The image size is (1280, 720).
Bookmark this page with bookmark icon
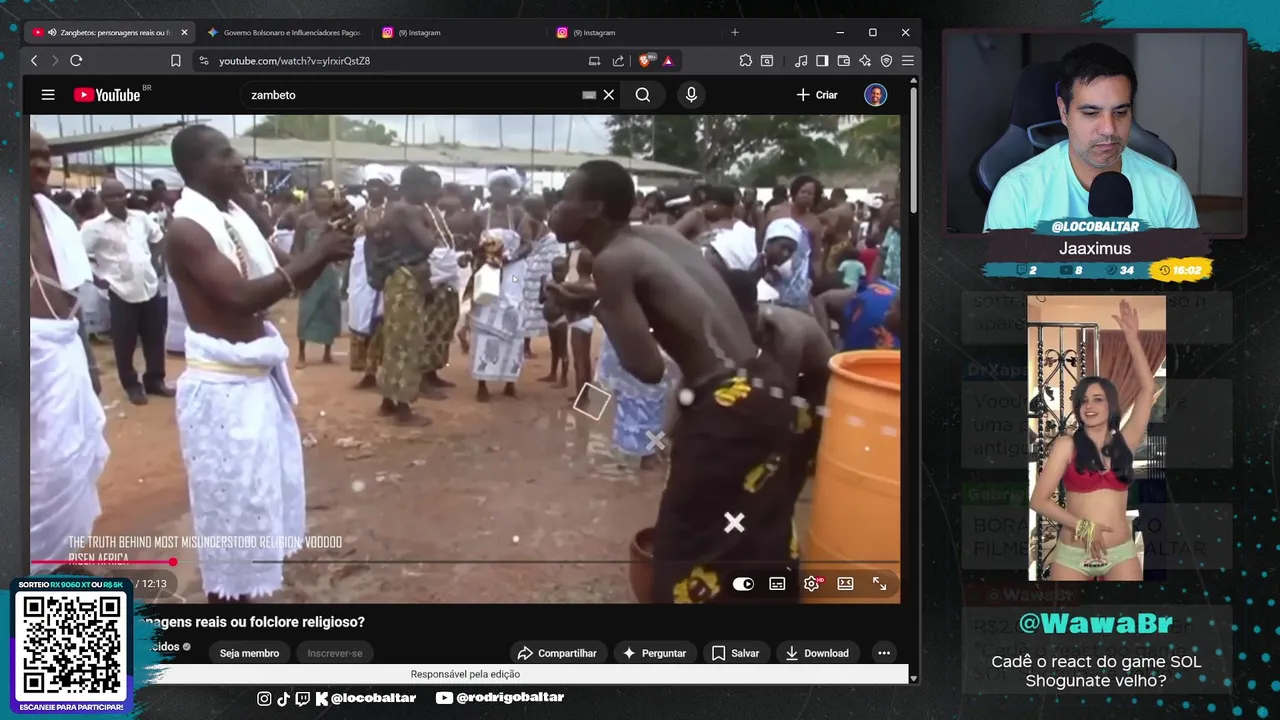(x=176, y=61)
